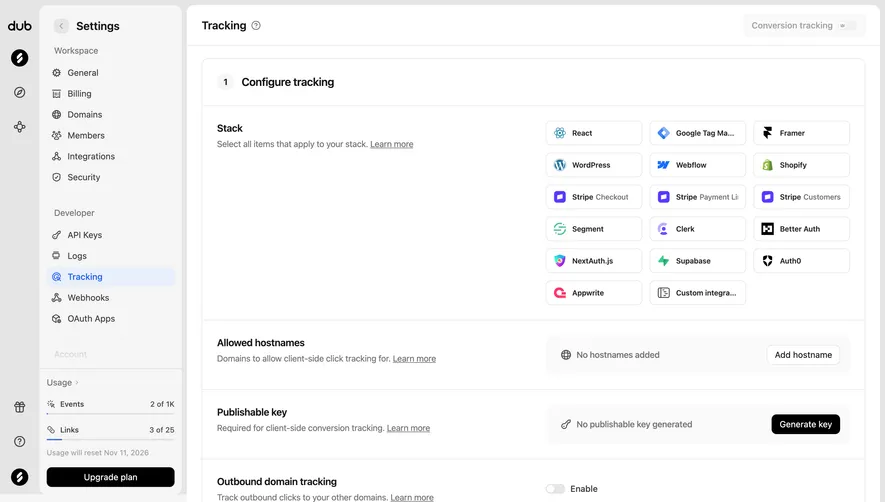The height and width of the screenshot is (502, 885).
Task: Open Learn more link under Allowed hostnames
Action: (x=414, y=359)
